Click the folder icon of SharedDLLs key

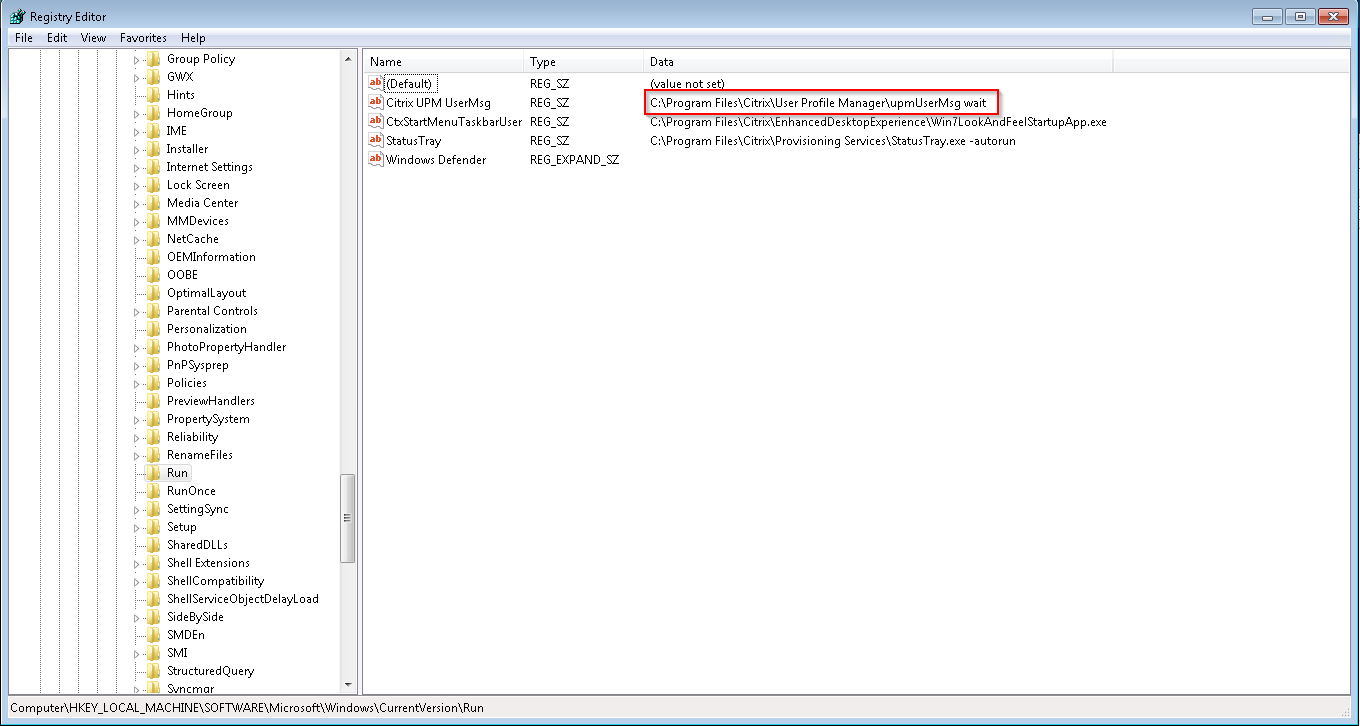(x=154, y=544)
